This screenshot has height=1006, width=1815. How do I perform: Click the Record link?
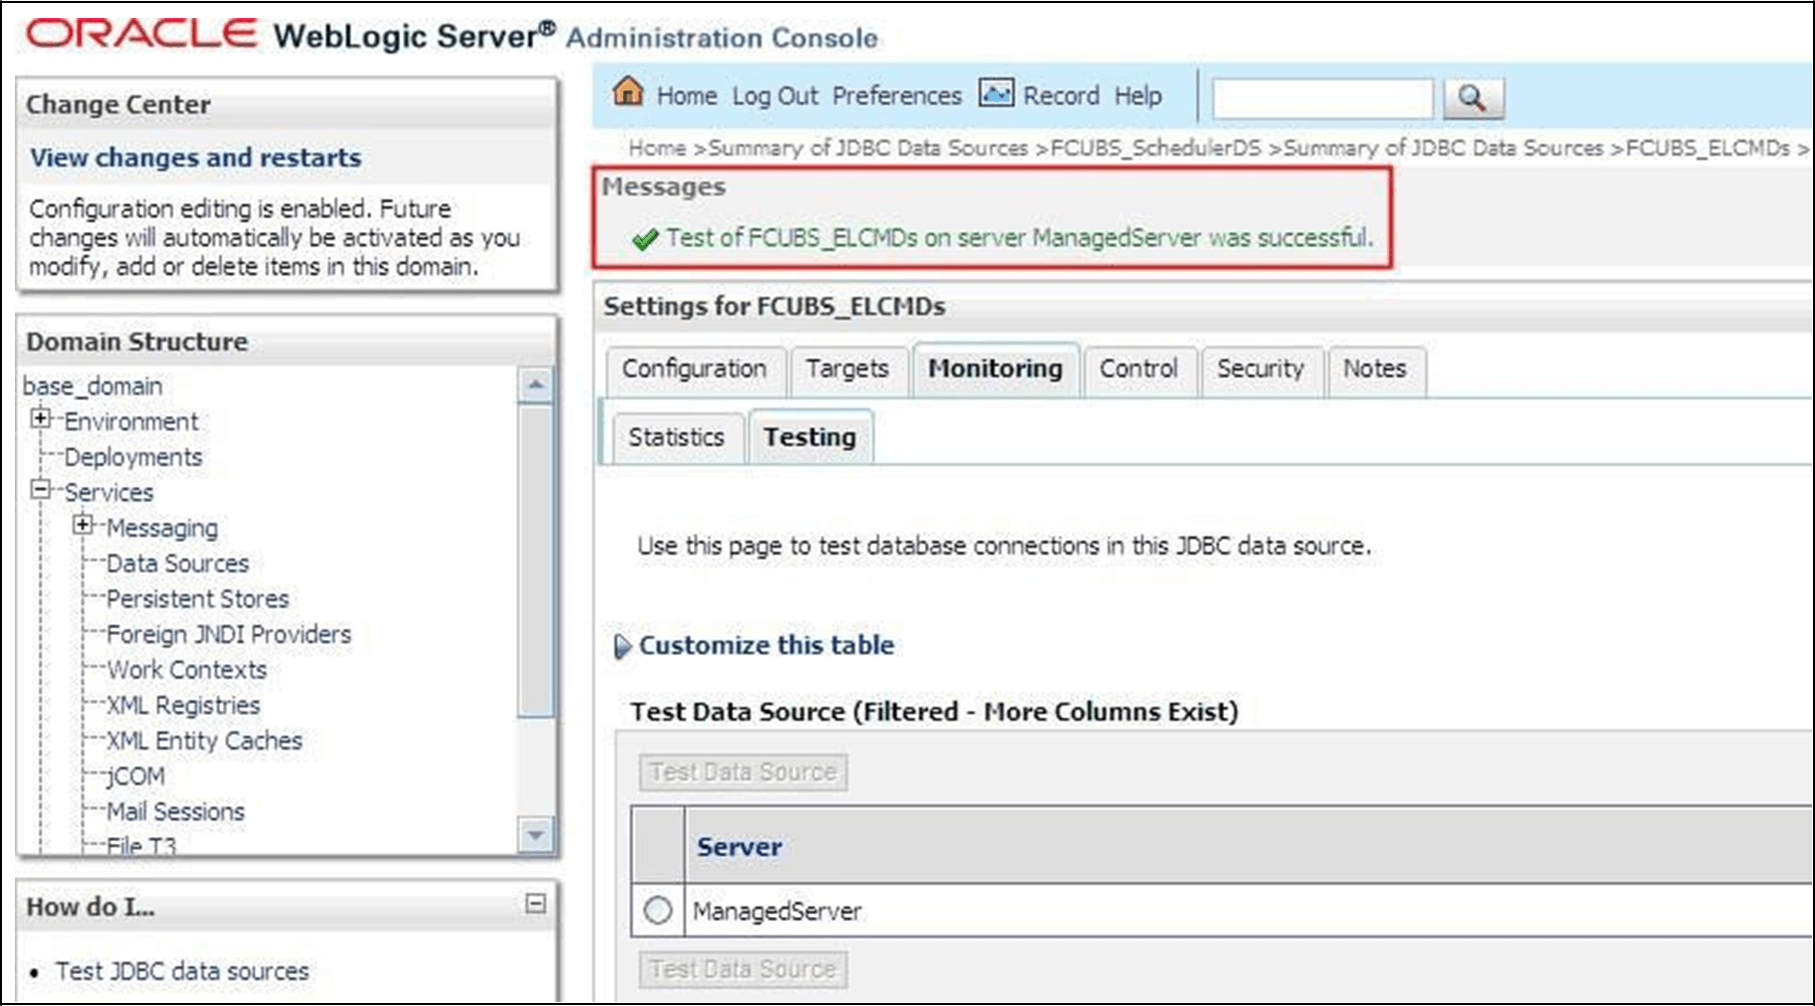point(1061,96)
